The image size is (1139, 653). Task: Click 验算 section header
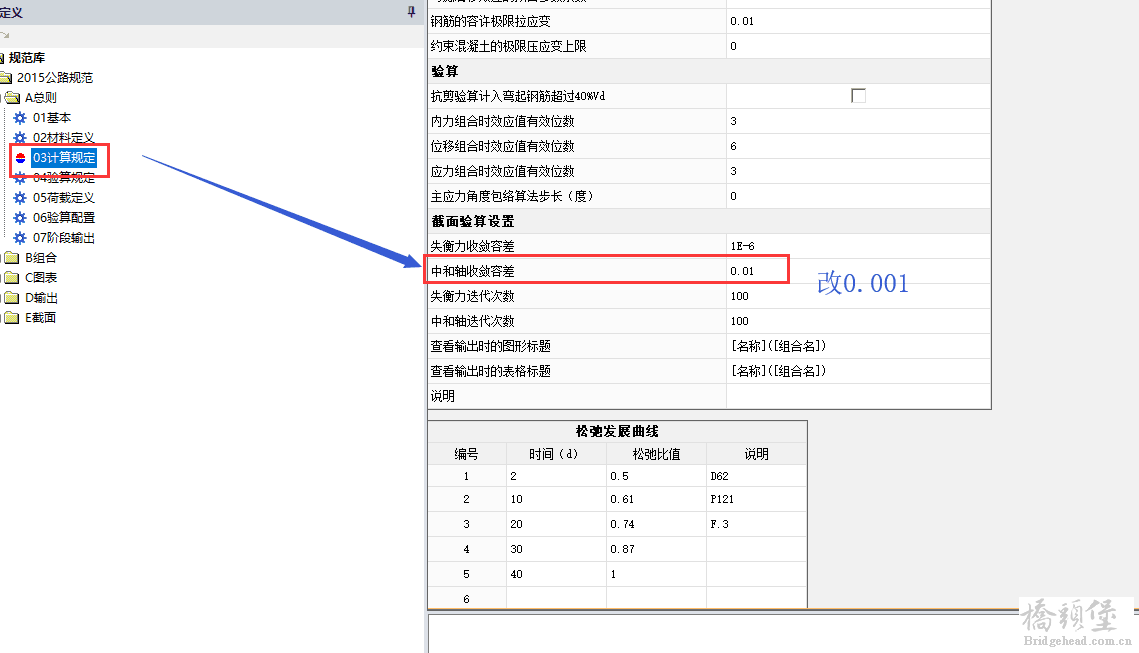[709, 71]
